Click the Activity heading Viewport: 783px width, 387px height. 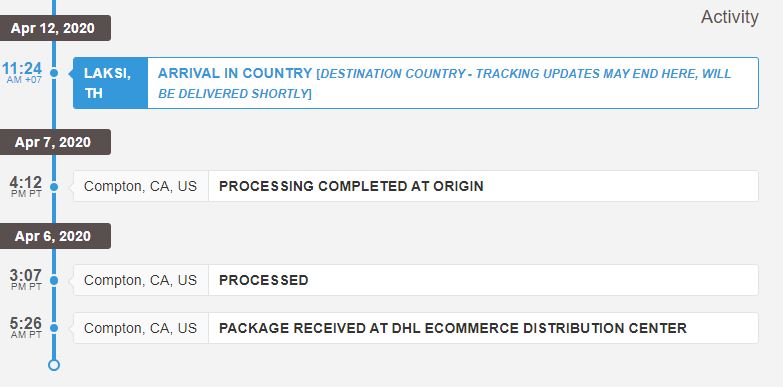pyautogui.click(x=730, y=17)
